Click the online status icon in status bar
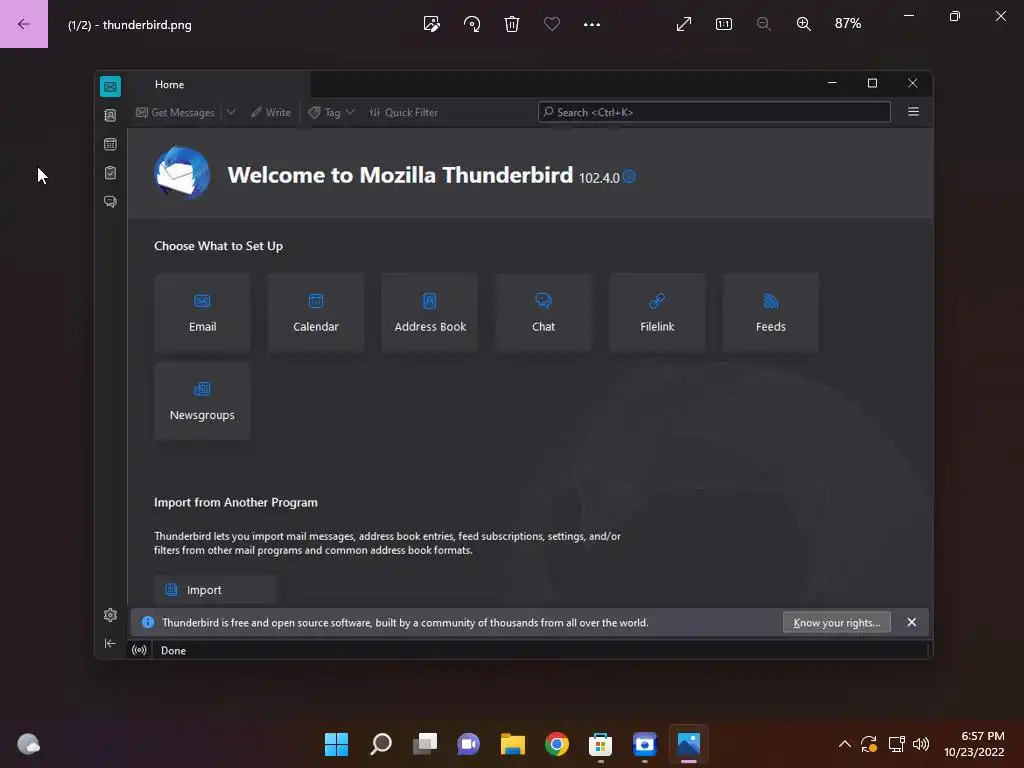Image resolution: width=1024 pixels, height=768 pixels. tap(139, 650)
